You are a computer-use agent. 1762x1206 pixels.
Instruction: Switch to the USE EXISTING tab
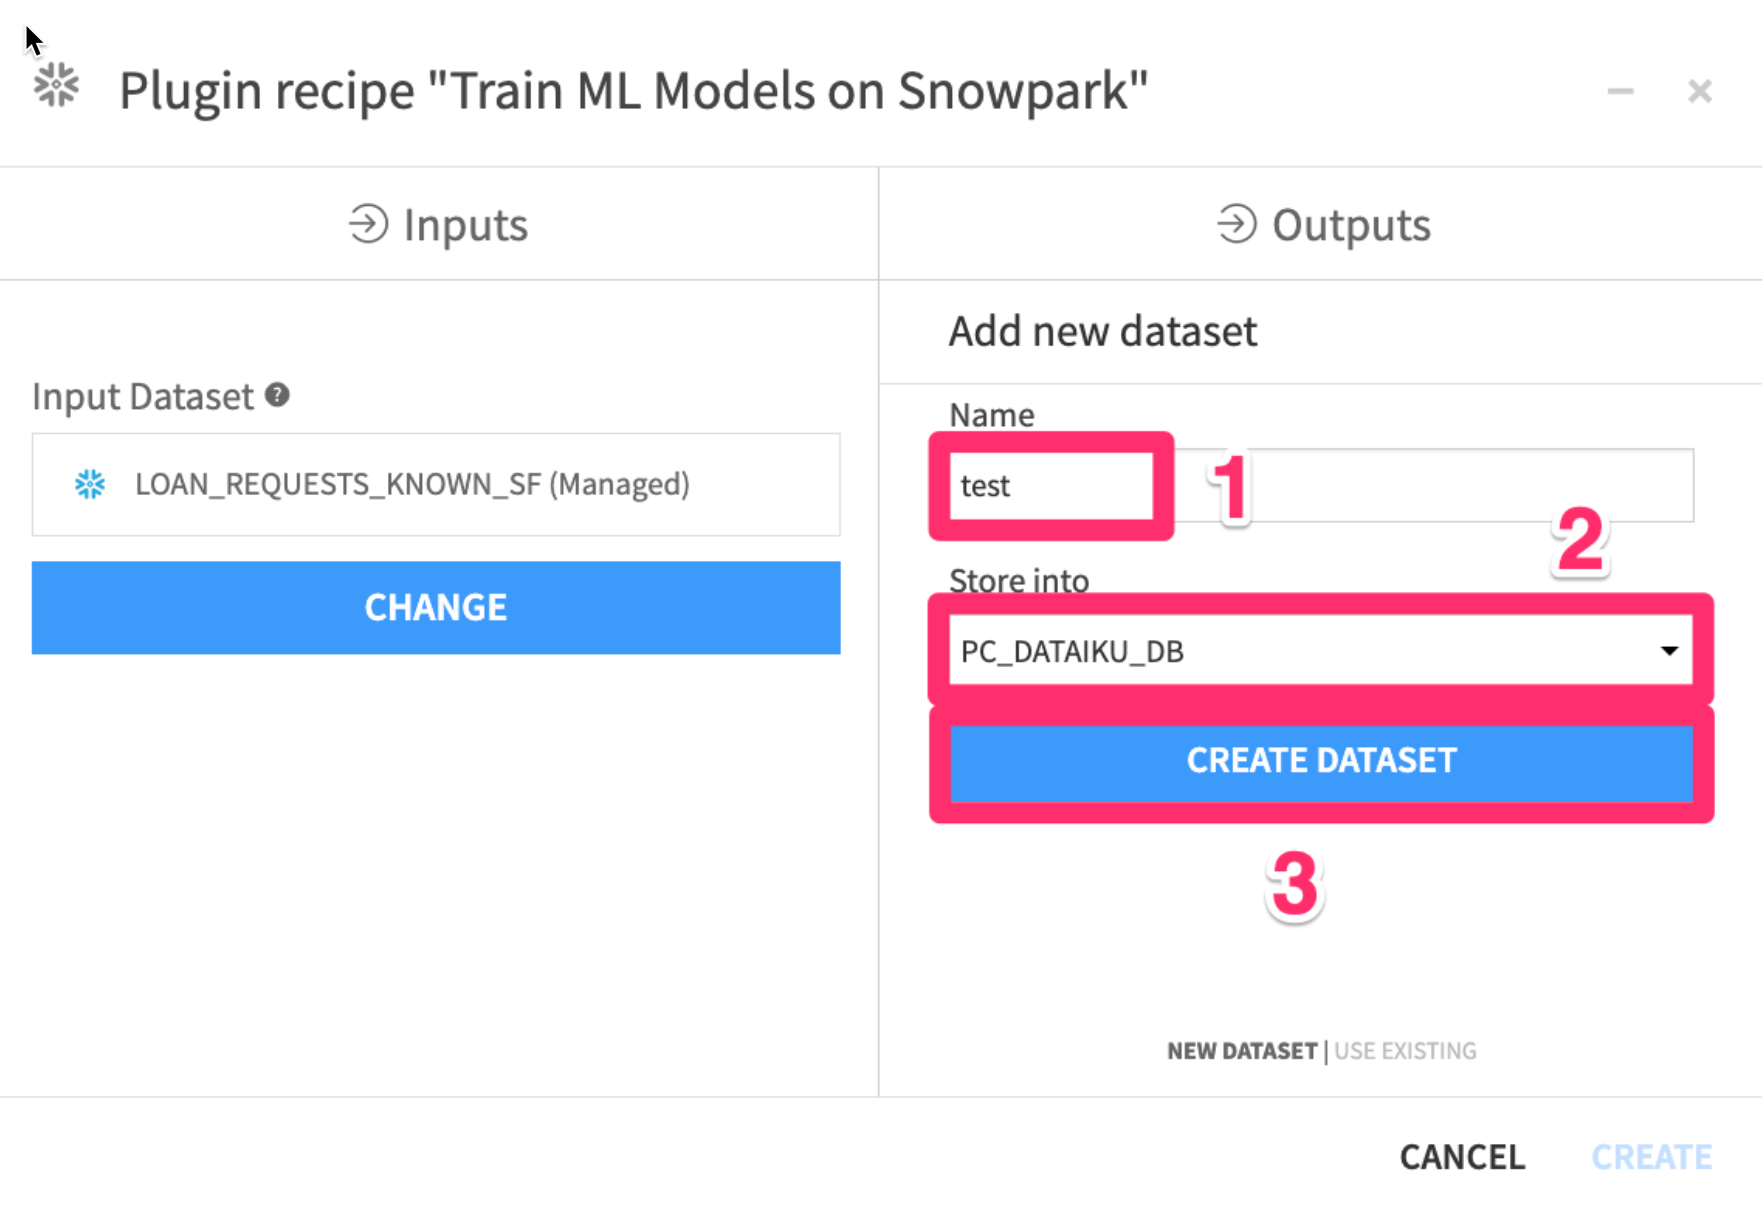[x=1405, y=1051]
